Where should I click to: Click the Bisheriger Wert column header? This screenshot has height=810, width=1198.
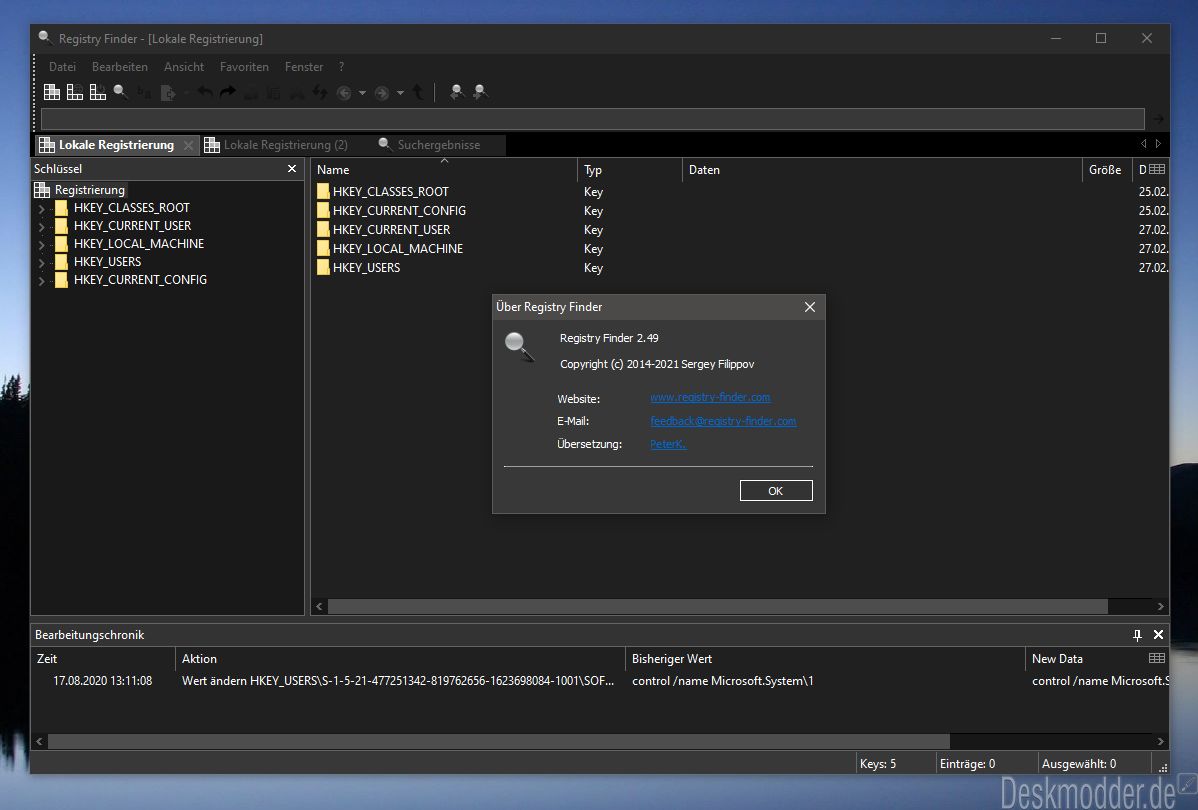825,659
